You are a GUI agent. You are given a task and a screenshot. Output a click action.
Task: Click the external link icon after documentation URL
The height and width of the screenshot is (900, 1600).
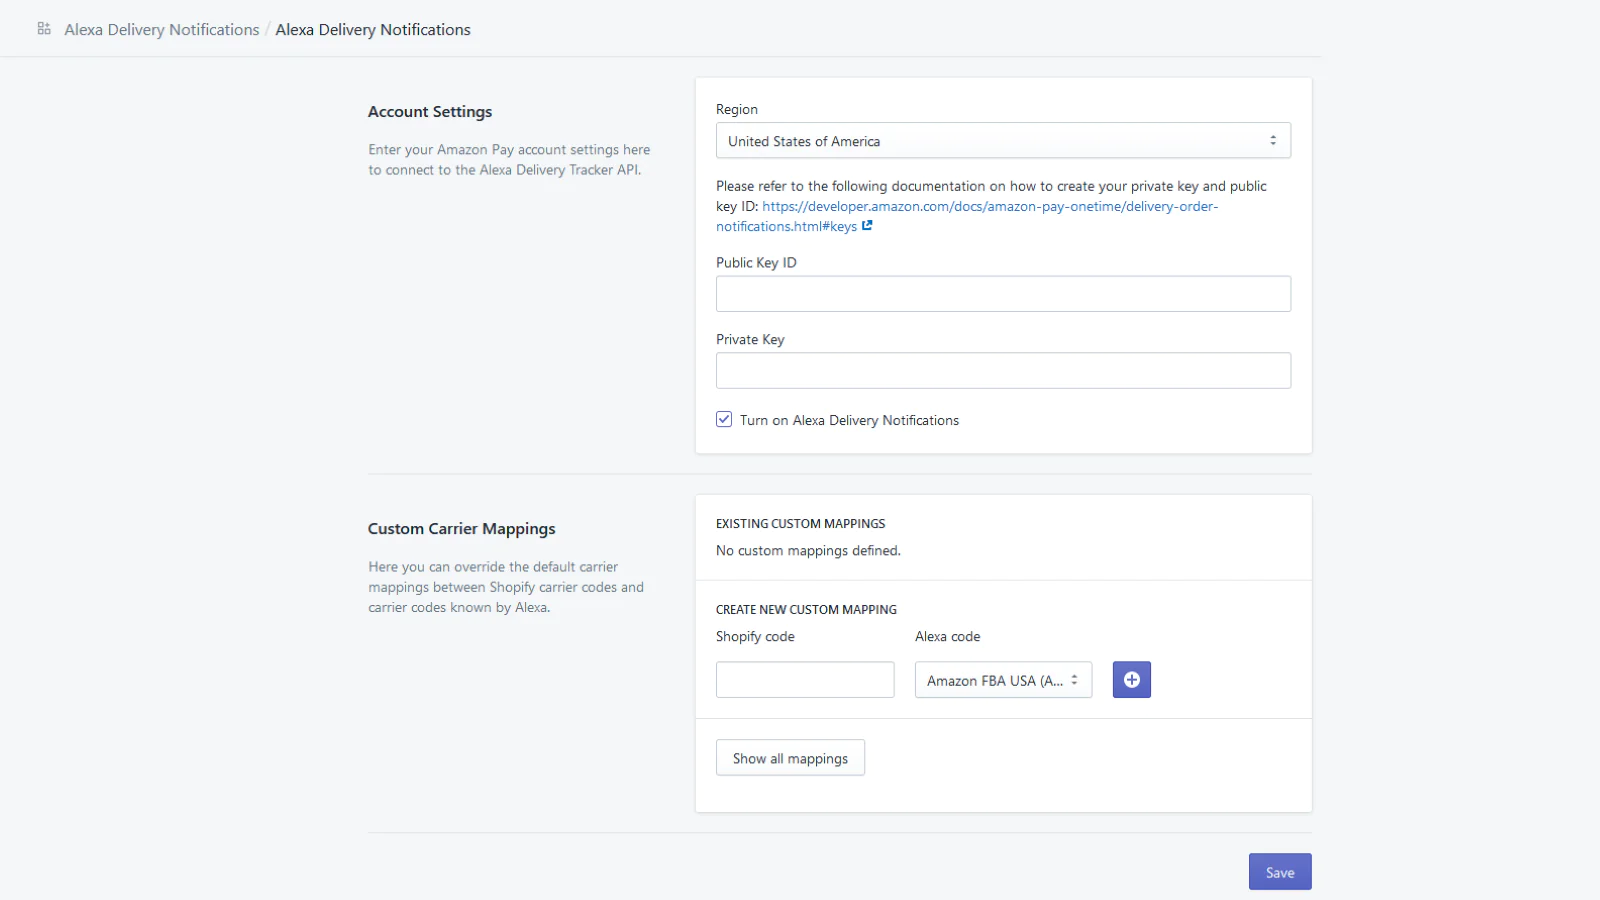(x=867, y=226)
